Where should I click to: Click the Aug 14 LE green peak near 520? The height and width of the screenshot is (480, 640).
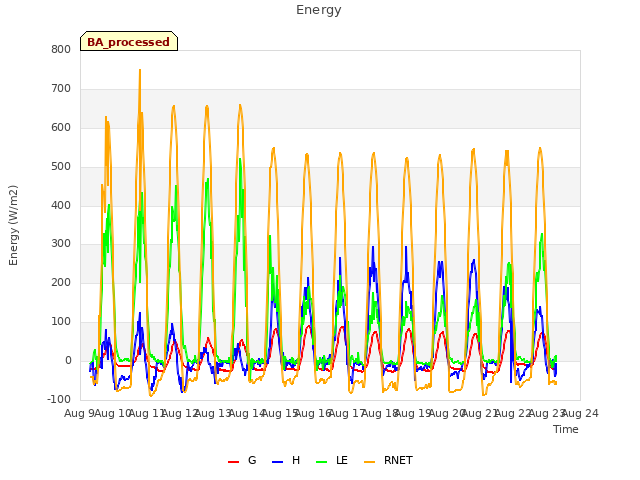tap(240, 160)
